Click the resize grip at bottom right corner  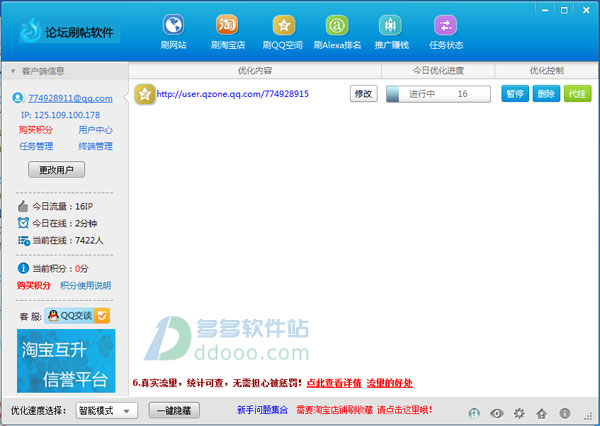click(x=590, y=417)
